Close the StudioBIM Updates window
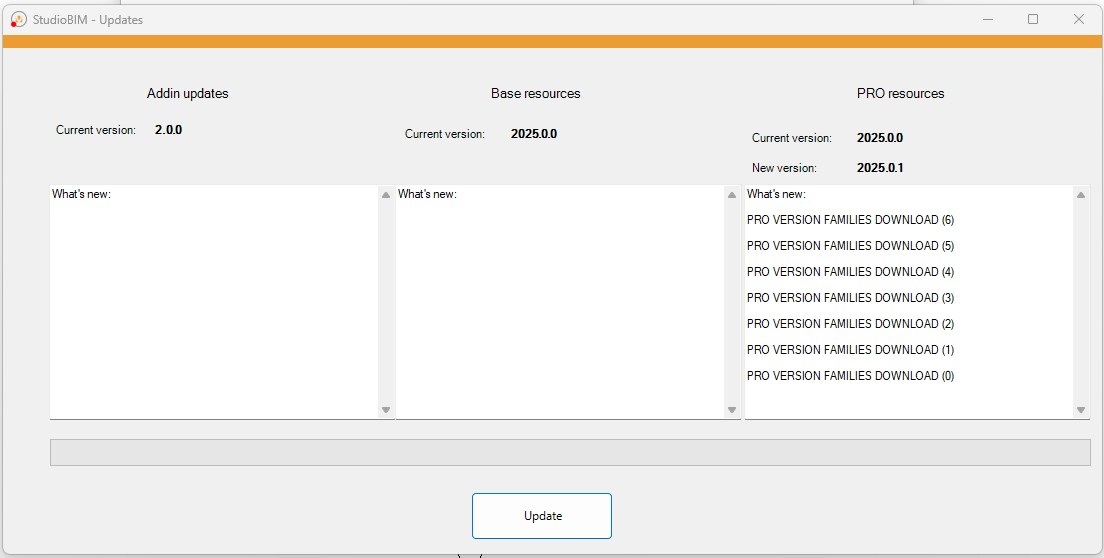Viewport: 1104px width, 558px height. 1079,20
